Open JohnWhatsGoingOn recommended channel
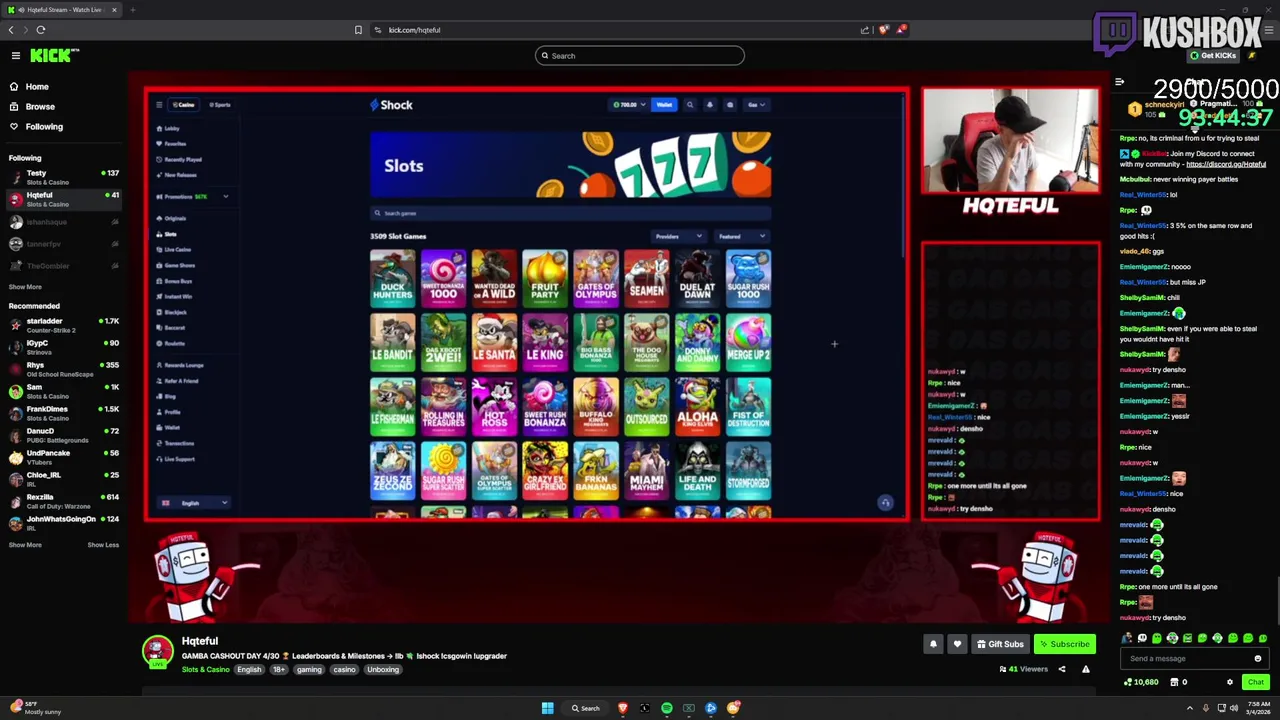The image size is (1280, 720). tap(62, 522)
